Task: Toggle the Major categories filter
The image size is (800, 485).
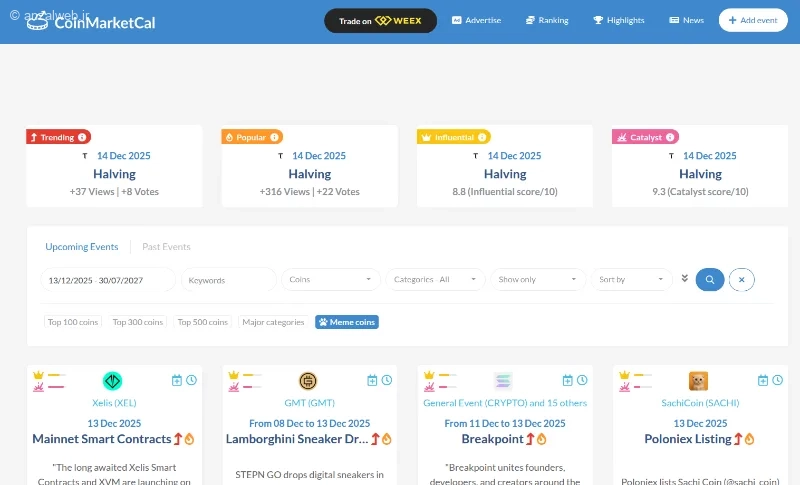Action: click(x=273, y=322)
